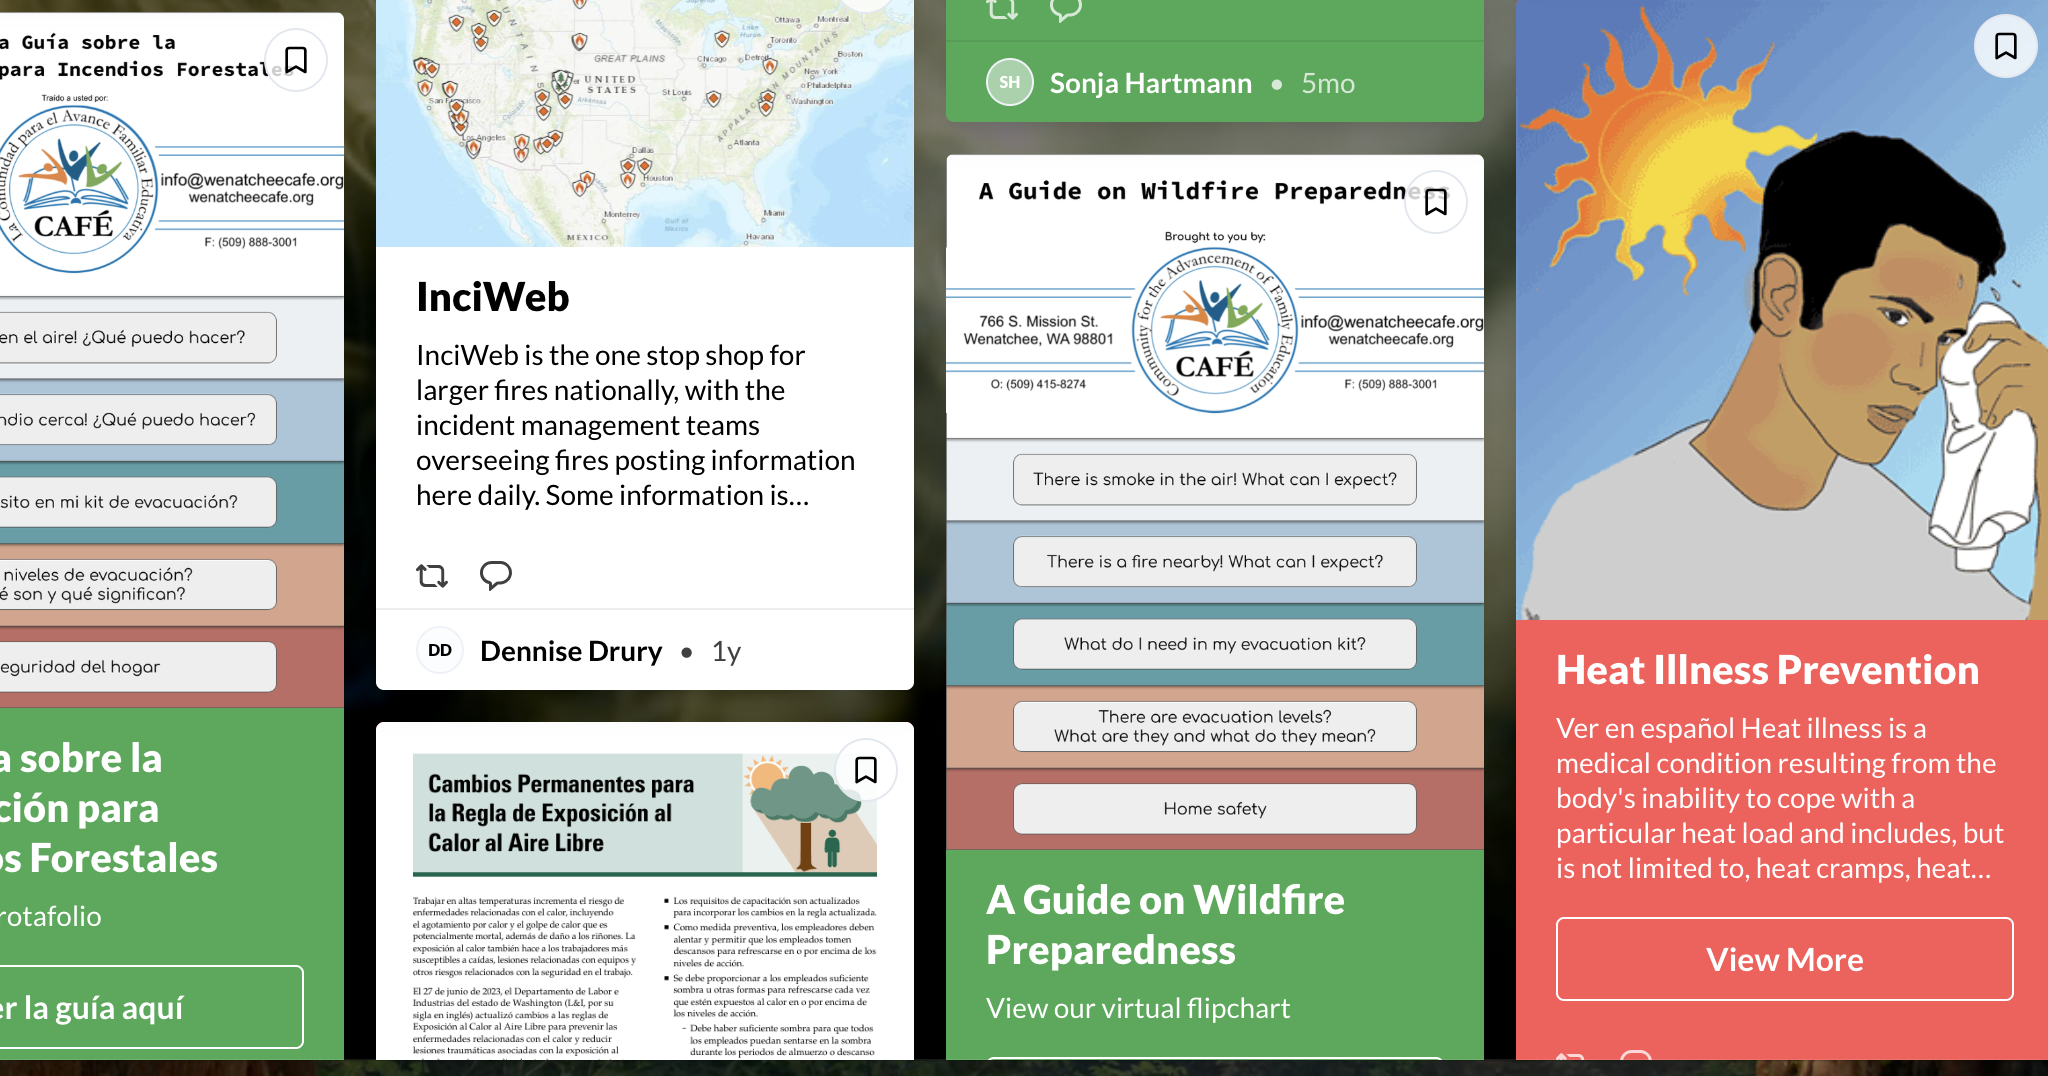Select 'There is a fire nearby' button
This screenshot has height=1076, width=2048.
(1214, 562)
